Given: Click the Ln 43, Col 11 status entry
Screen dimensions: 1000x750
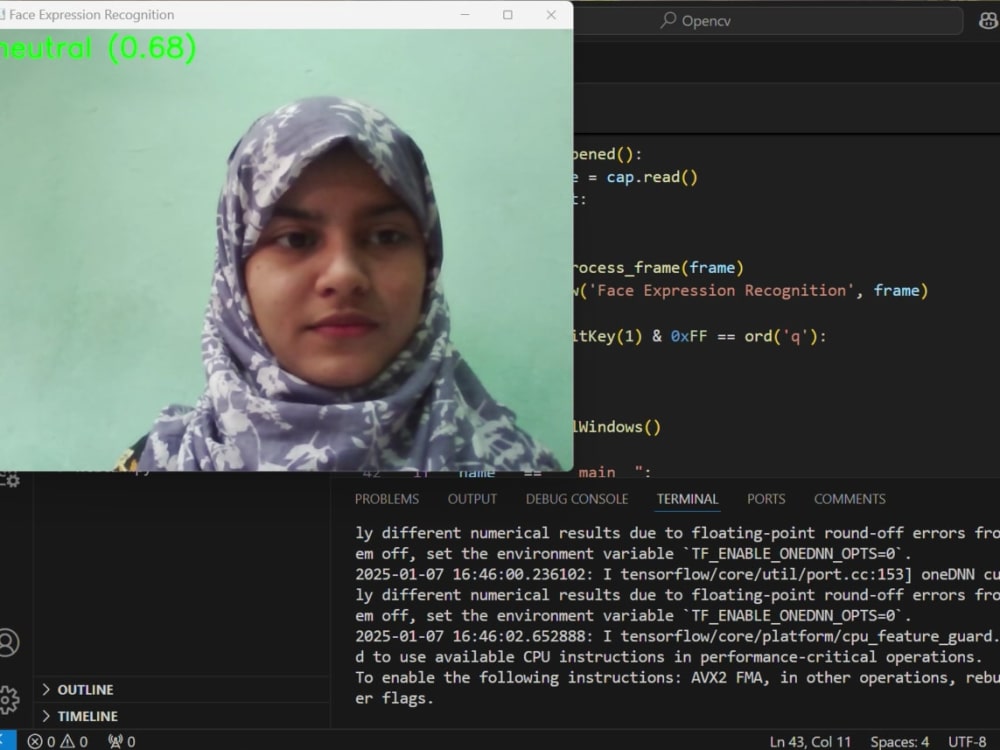Looking at the screenshot, I should coord(810,742).
